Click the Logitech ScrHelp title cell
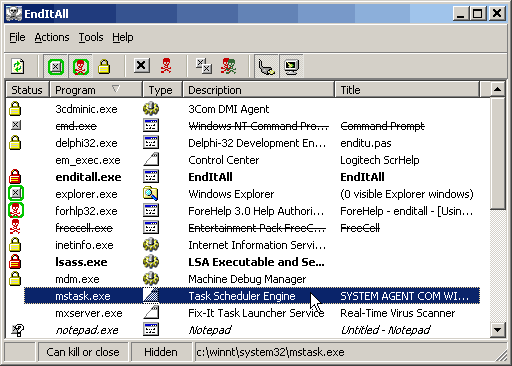Viewport: 512px width, 366px height. (380, 160)
